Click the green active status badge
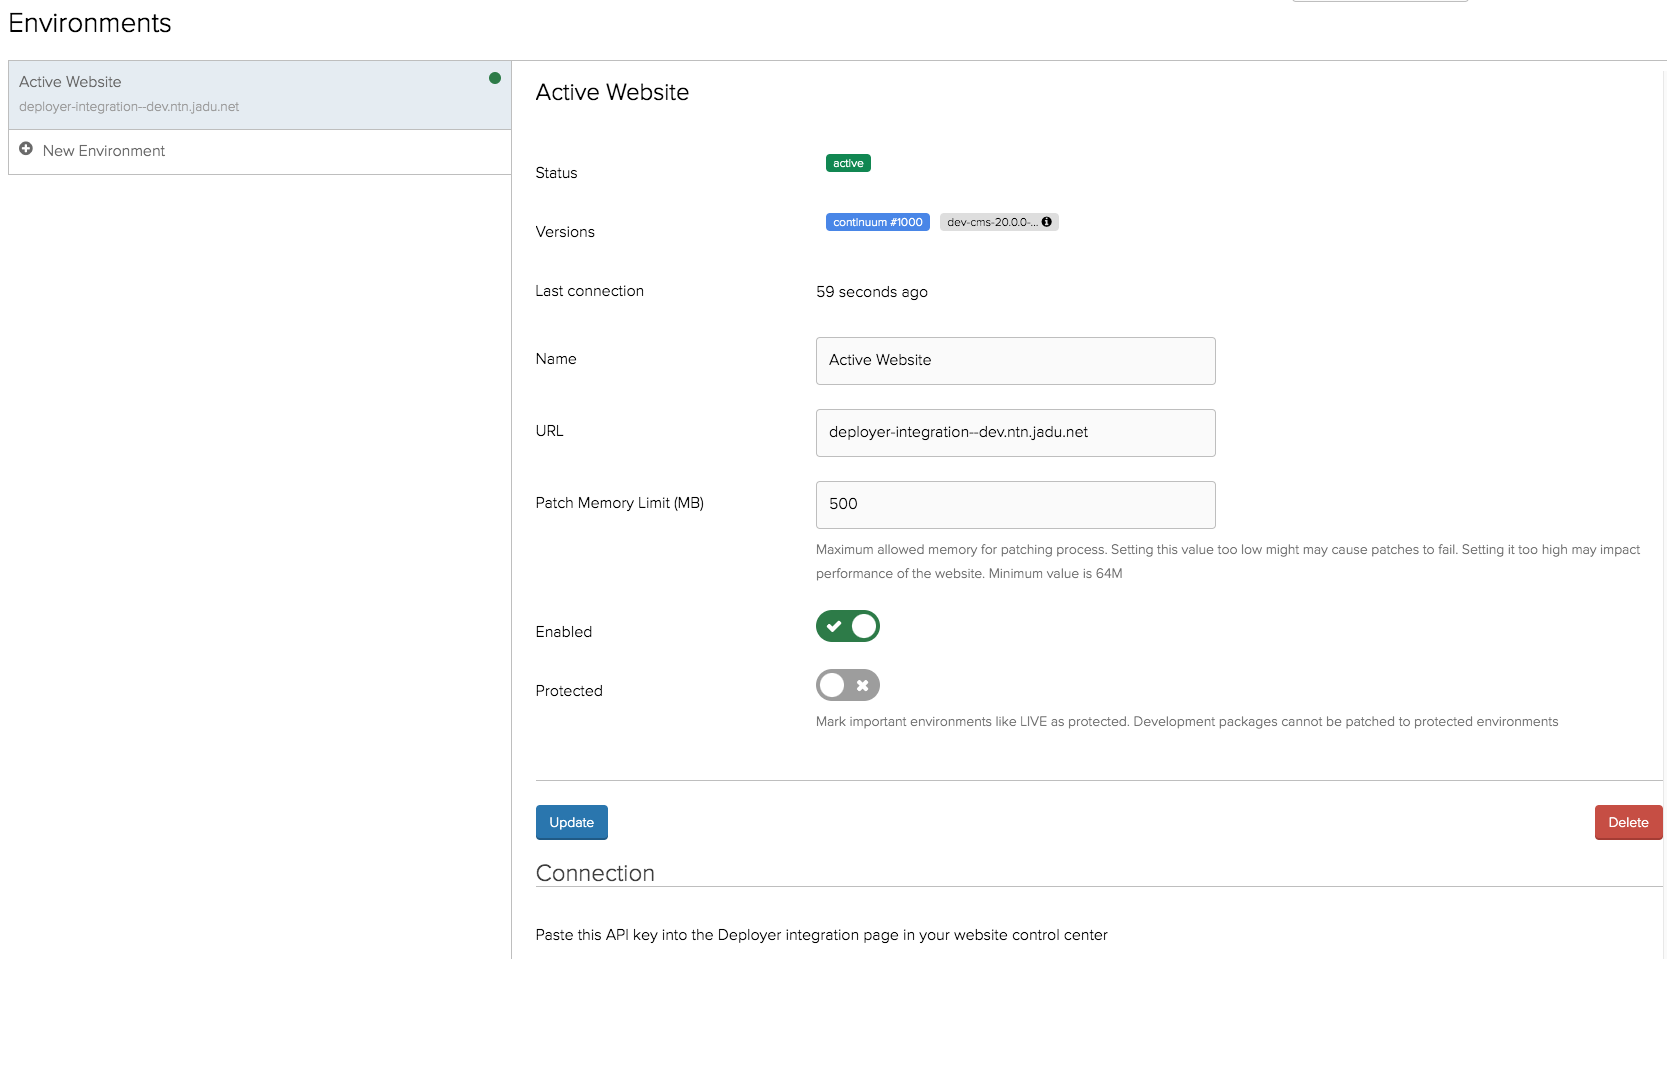Image resolution: width=1667 pixels, height=1079 pixels. [x=848, y=163]
